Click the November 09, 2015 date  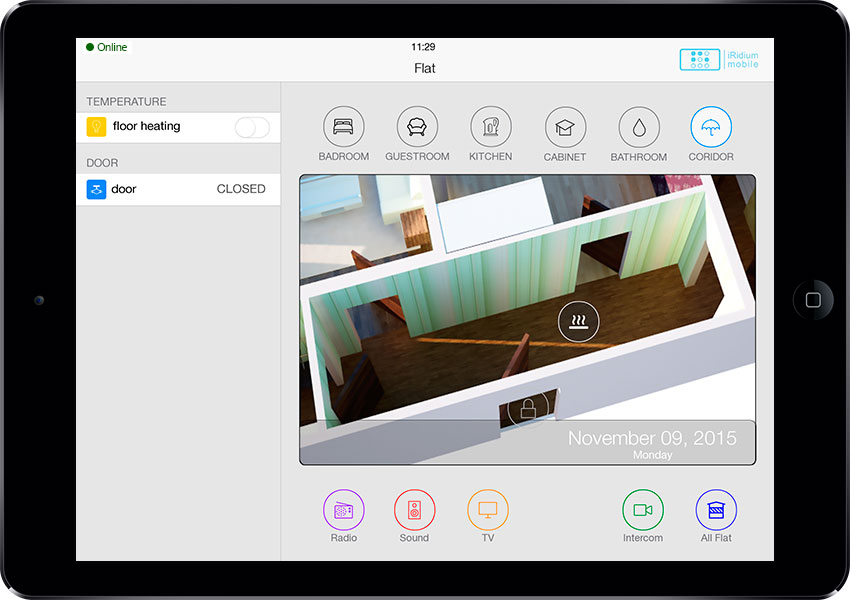pyautogui.click(x=652, y=438)
